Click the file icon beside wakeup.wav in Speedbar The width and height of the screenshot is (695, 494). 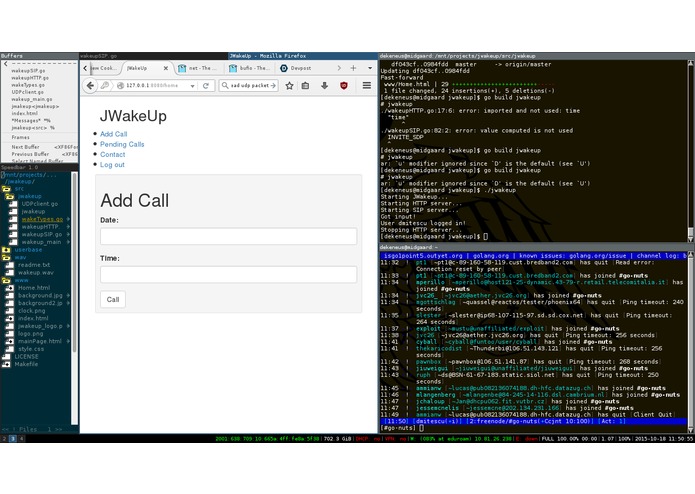10,272
